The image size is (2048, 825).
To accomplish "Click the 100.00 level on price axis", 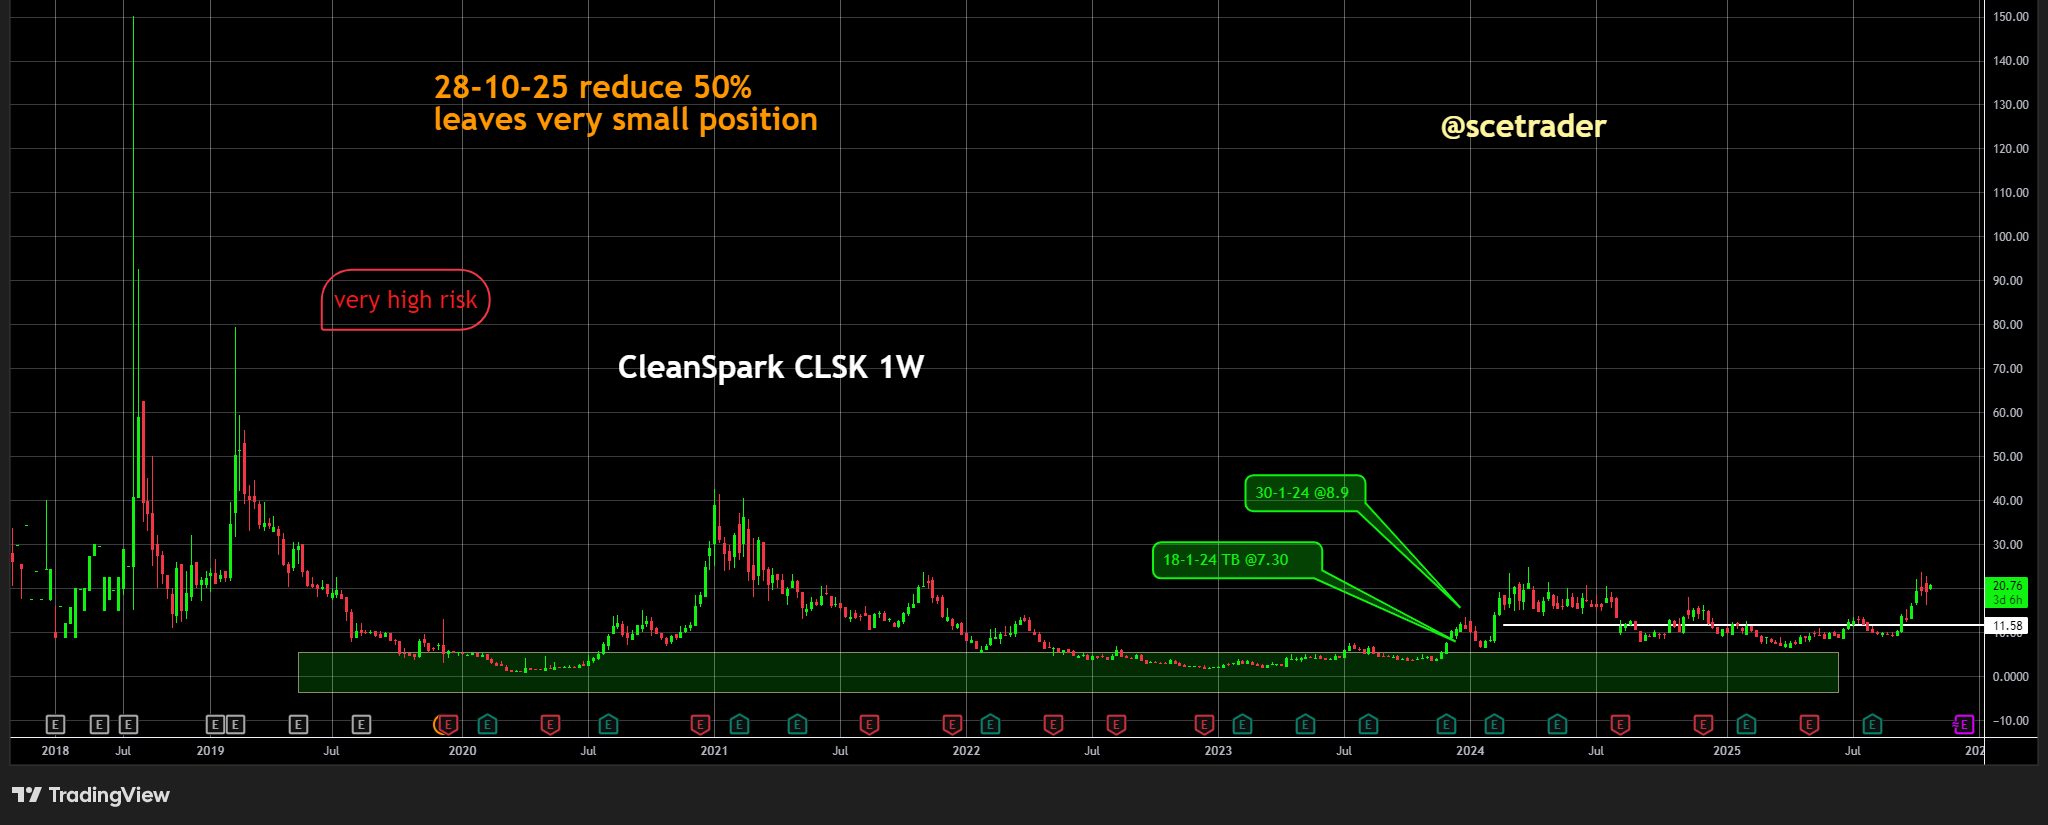I will pyautogui.click(x=2010, y=237).
